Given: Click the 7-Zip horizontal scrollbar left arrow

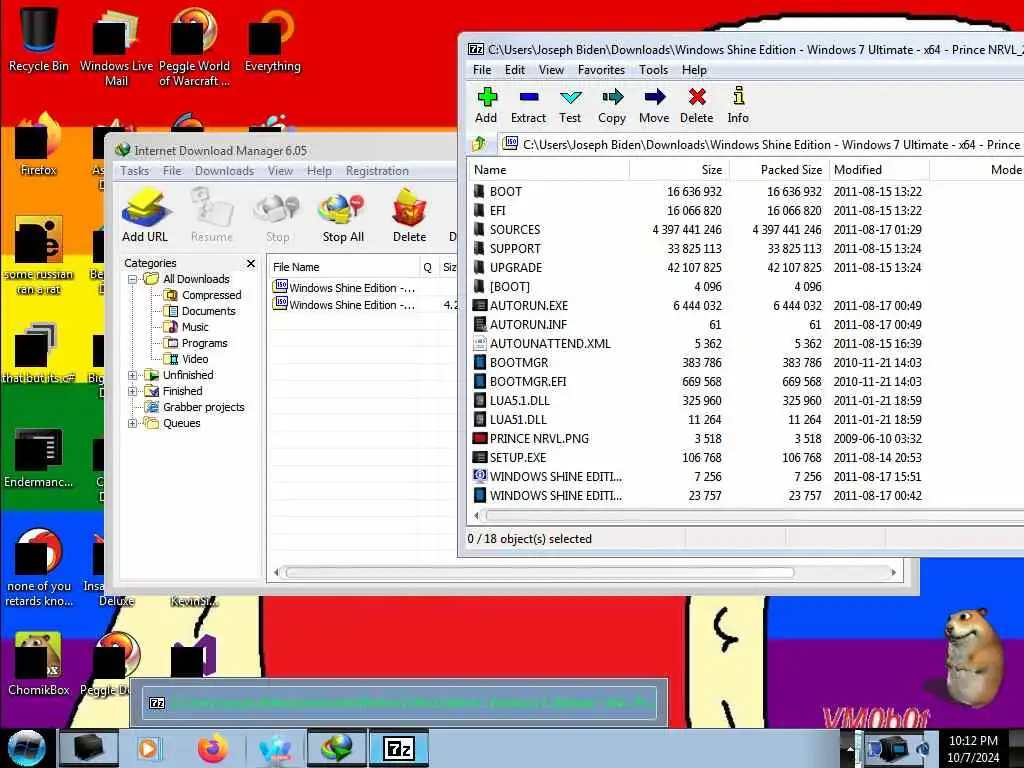Looking at the screenshot, I should point(476,516).
